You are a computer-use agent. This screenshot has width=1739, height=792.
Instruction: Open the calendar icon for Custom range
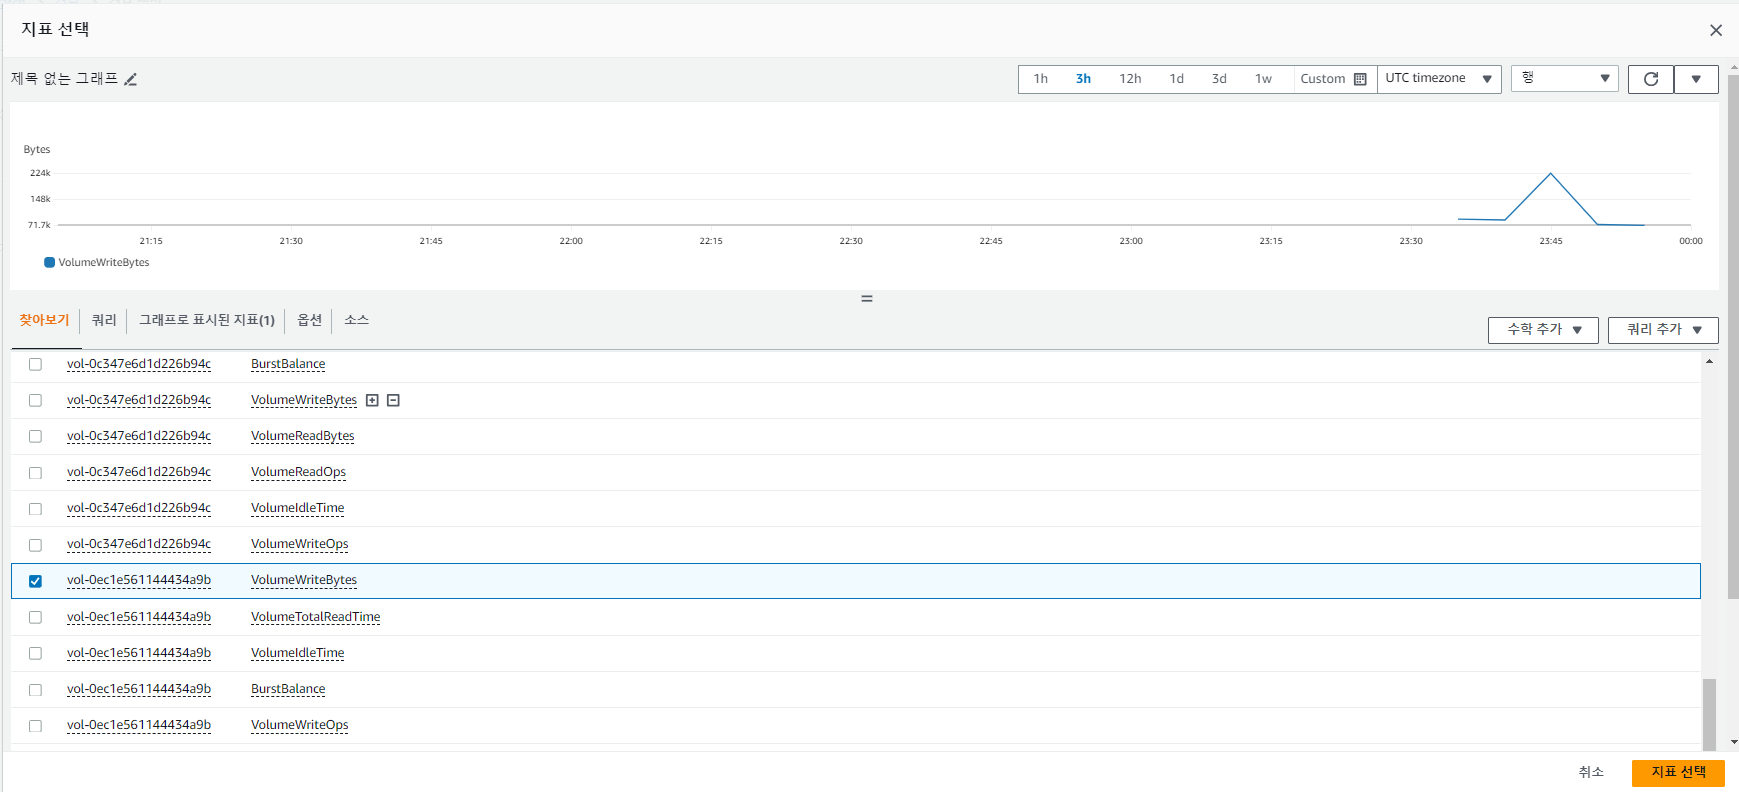[1360, 79]
